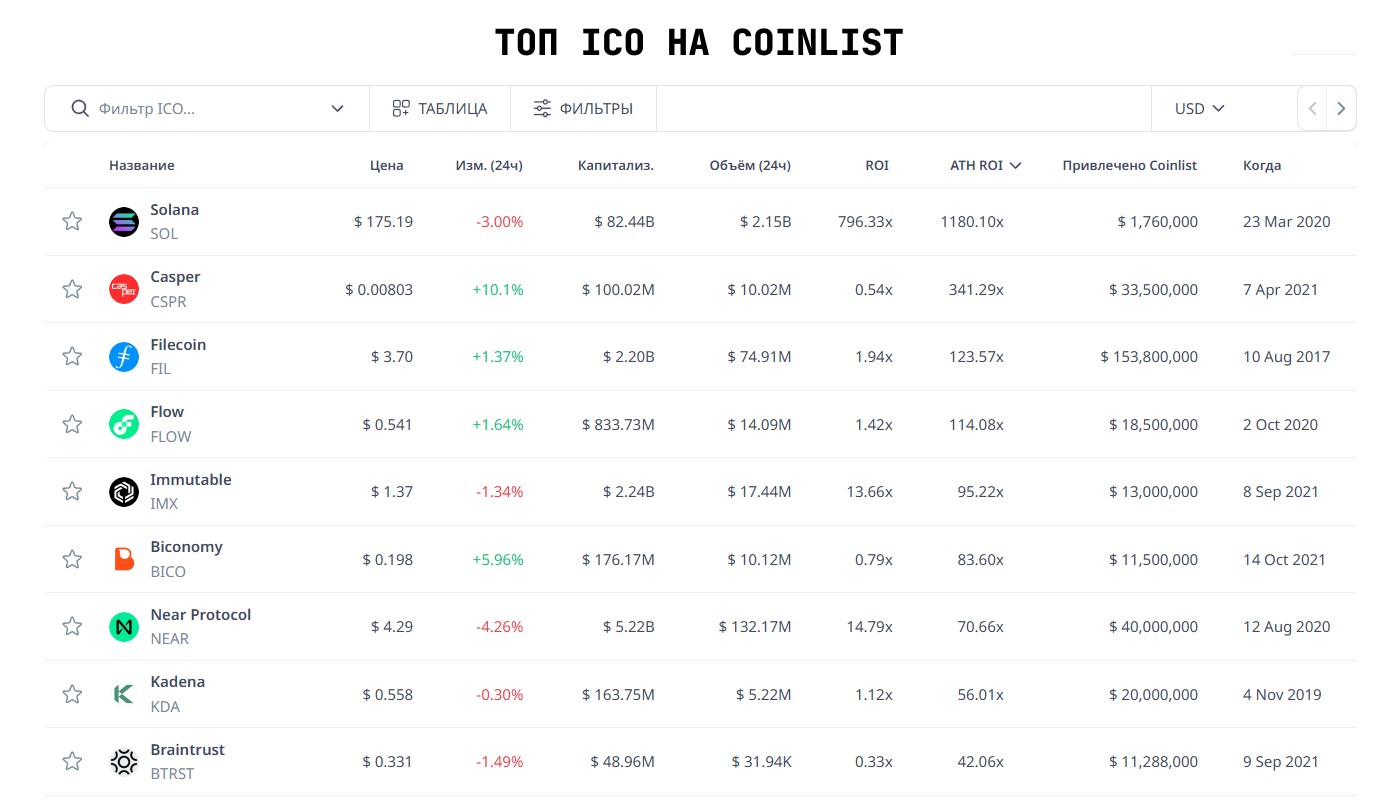
Task: Toggle the ATH ROI sort chevron
Action: tap(1016, 165)
